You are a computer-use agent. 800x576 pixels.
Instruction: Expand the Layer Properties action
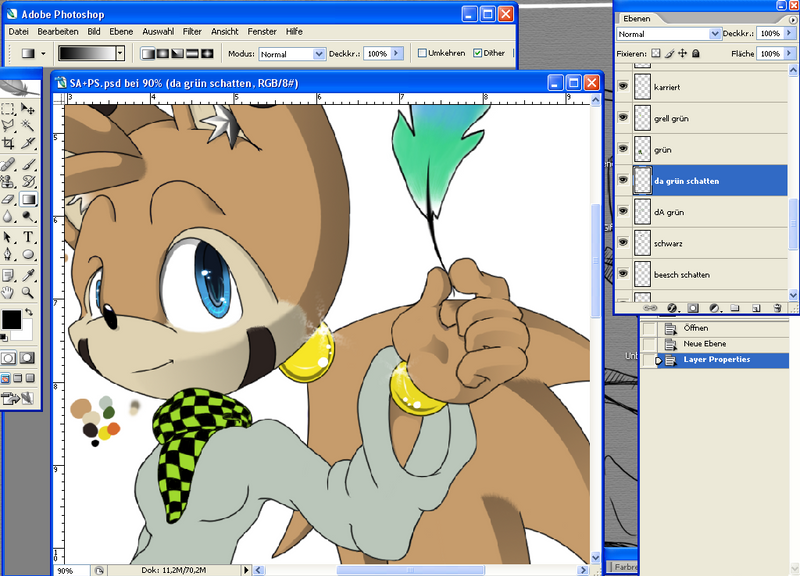[x=659, y=360]
